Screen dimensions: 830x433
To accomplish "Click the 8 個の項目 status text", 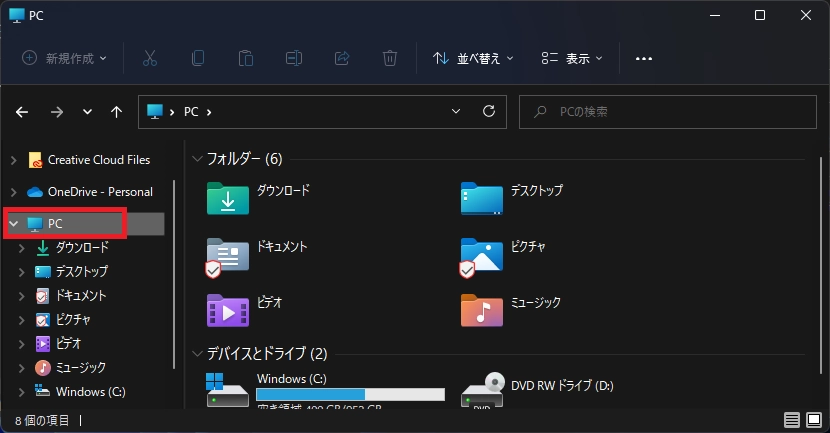I will click(42, 420).
